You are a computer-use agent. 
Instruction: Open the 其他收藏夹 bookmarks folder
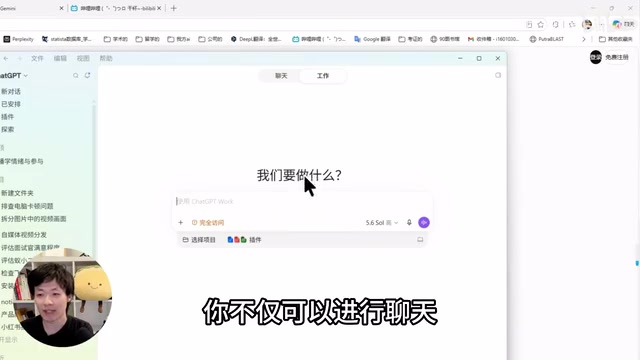pos(616,39)
